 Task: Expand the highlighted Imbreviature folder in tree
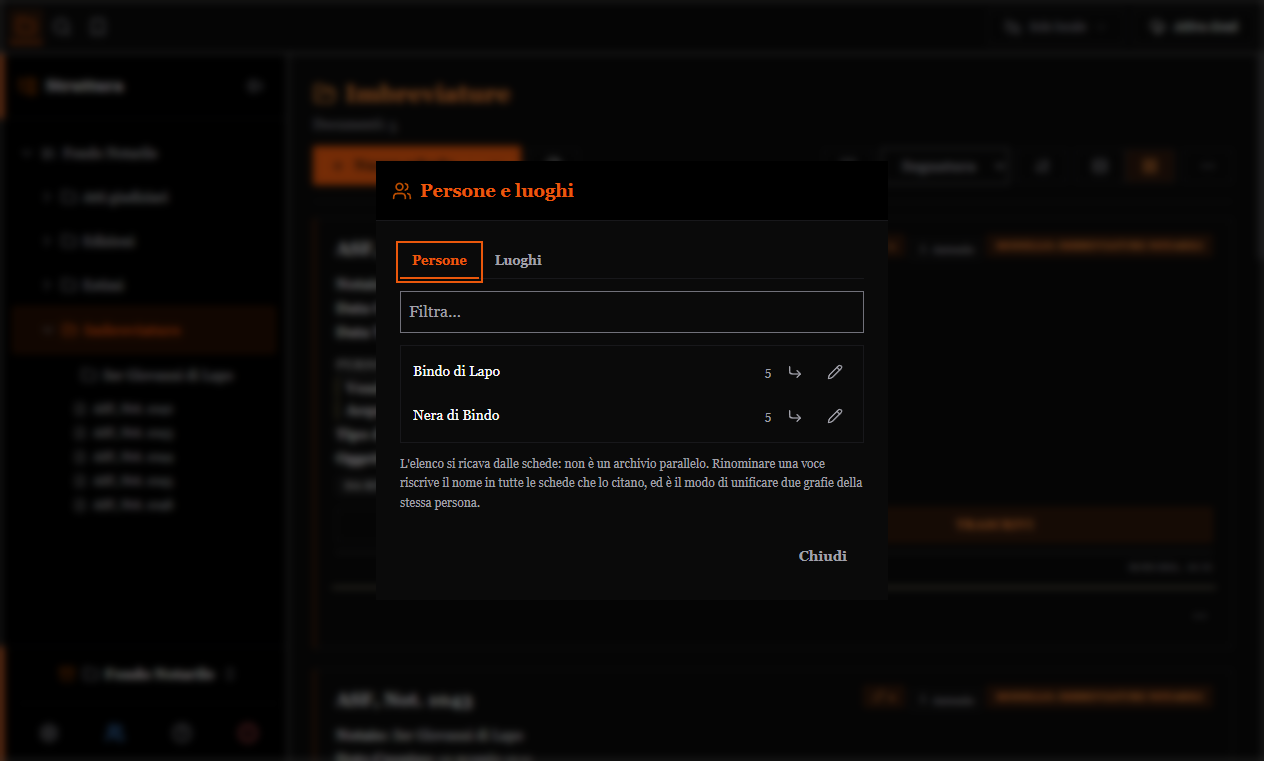(x=47, y=329)
